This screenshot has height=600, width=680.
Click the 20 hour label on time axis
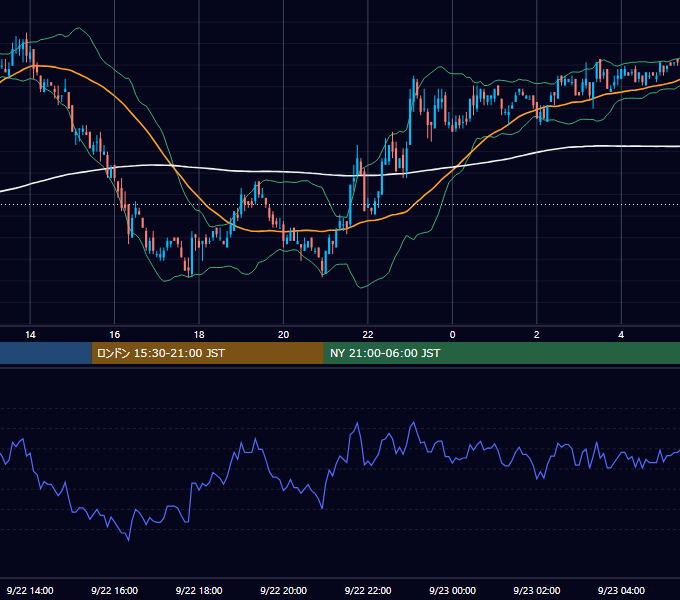coord(283,335)
